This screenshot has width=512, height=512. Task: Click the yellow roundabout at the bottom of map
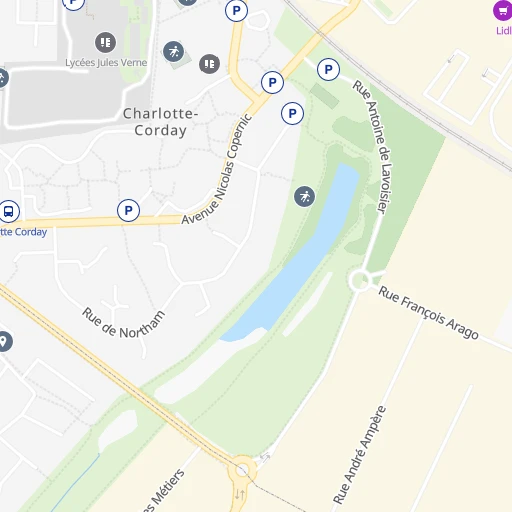tap(242, 471)
